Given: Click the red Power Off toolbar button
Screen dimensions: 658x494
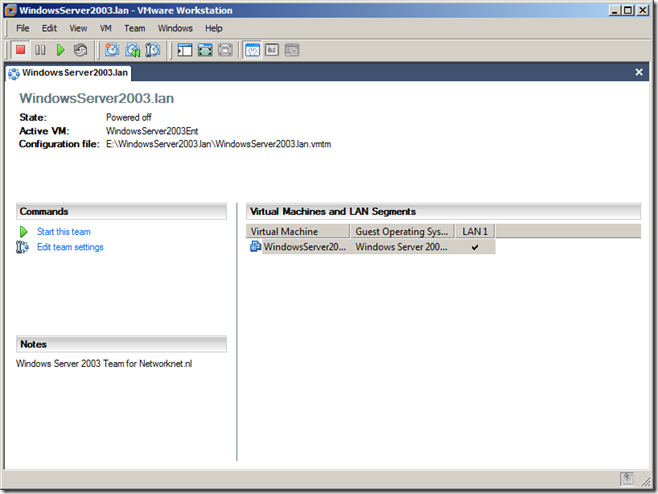Looking at the screenshot, I should tap(20, 50).
